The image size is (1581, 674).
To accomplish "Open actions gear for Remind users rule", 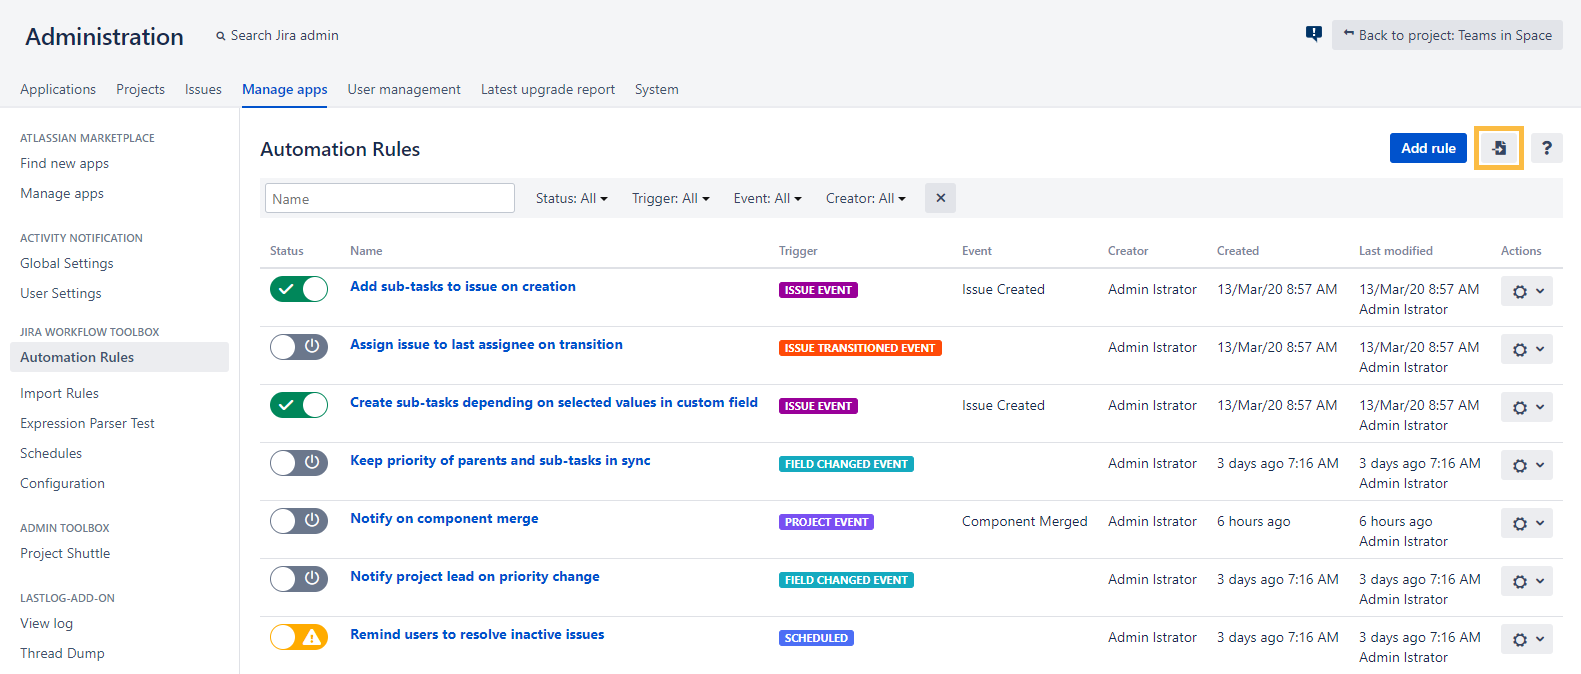I will point(1526,640).
